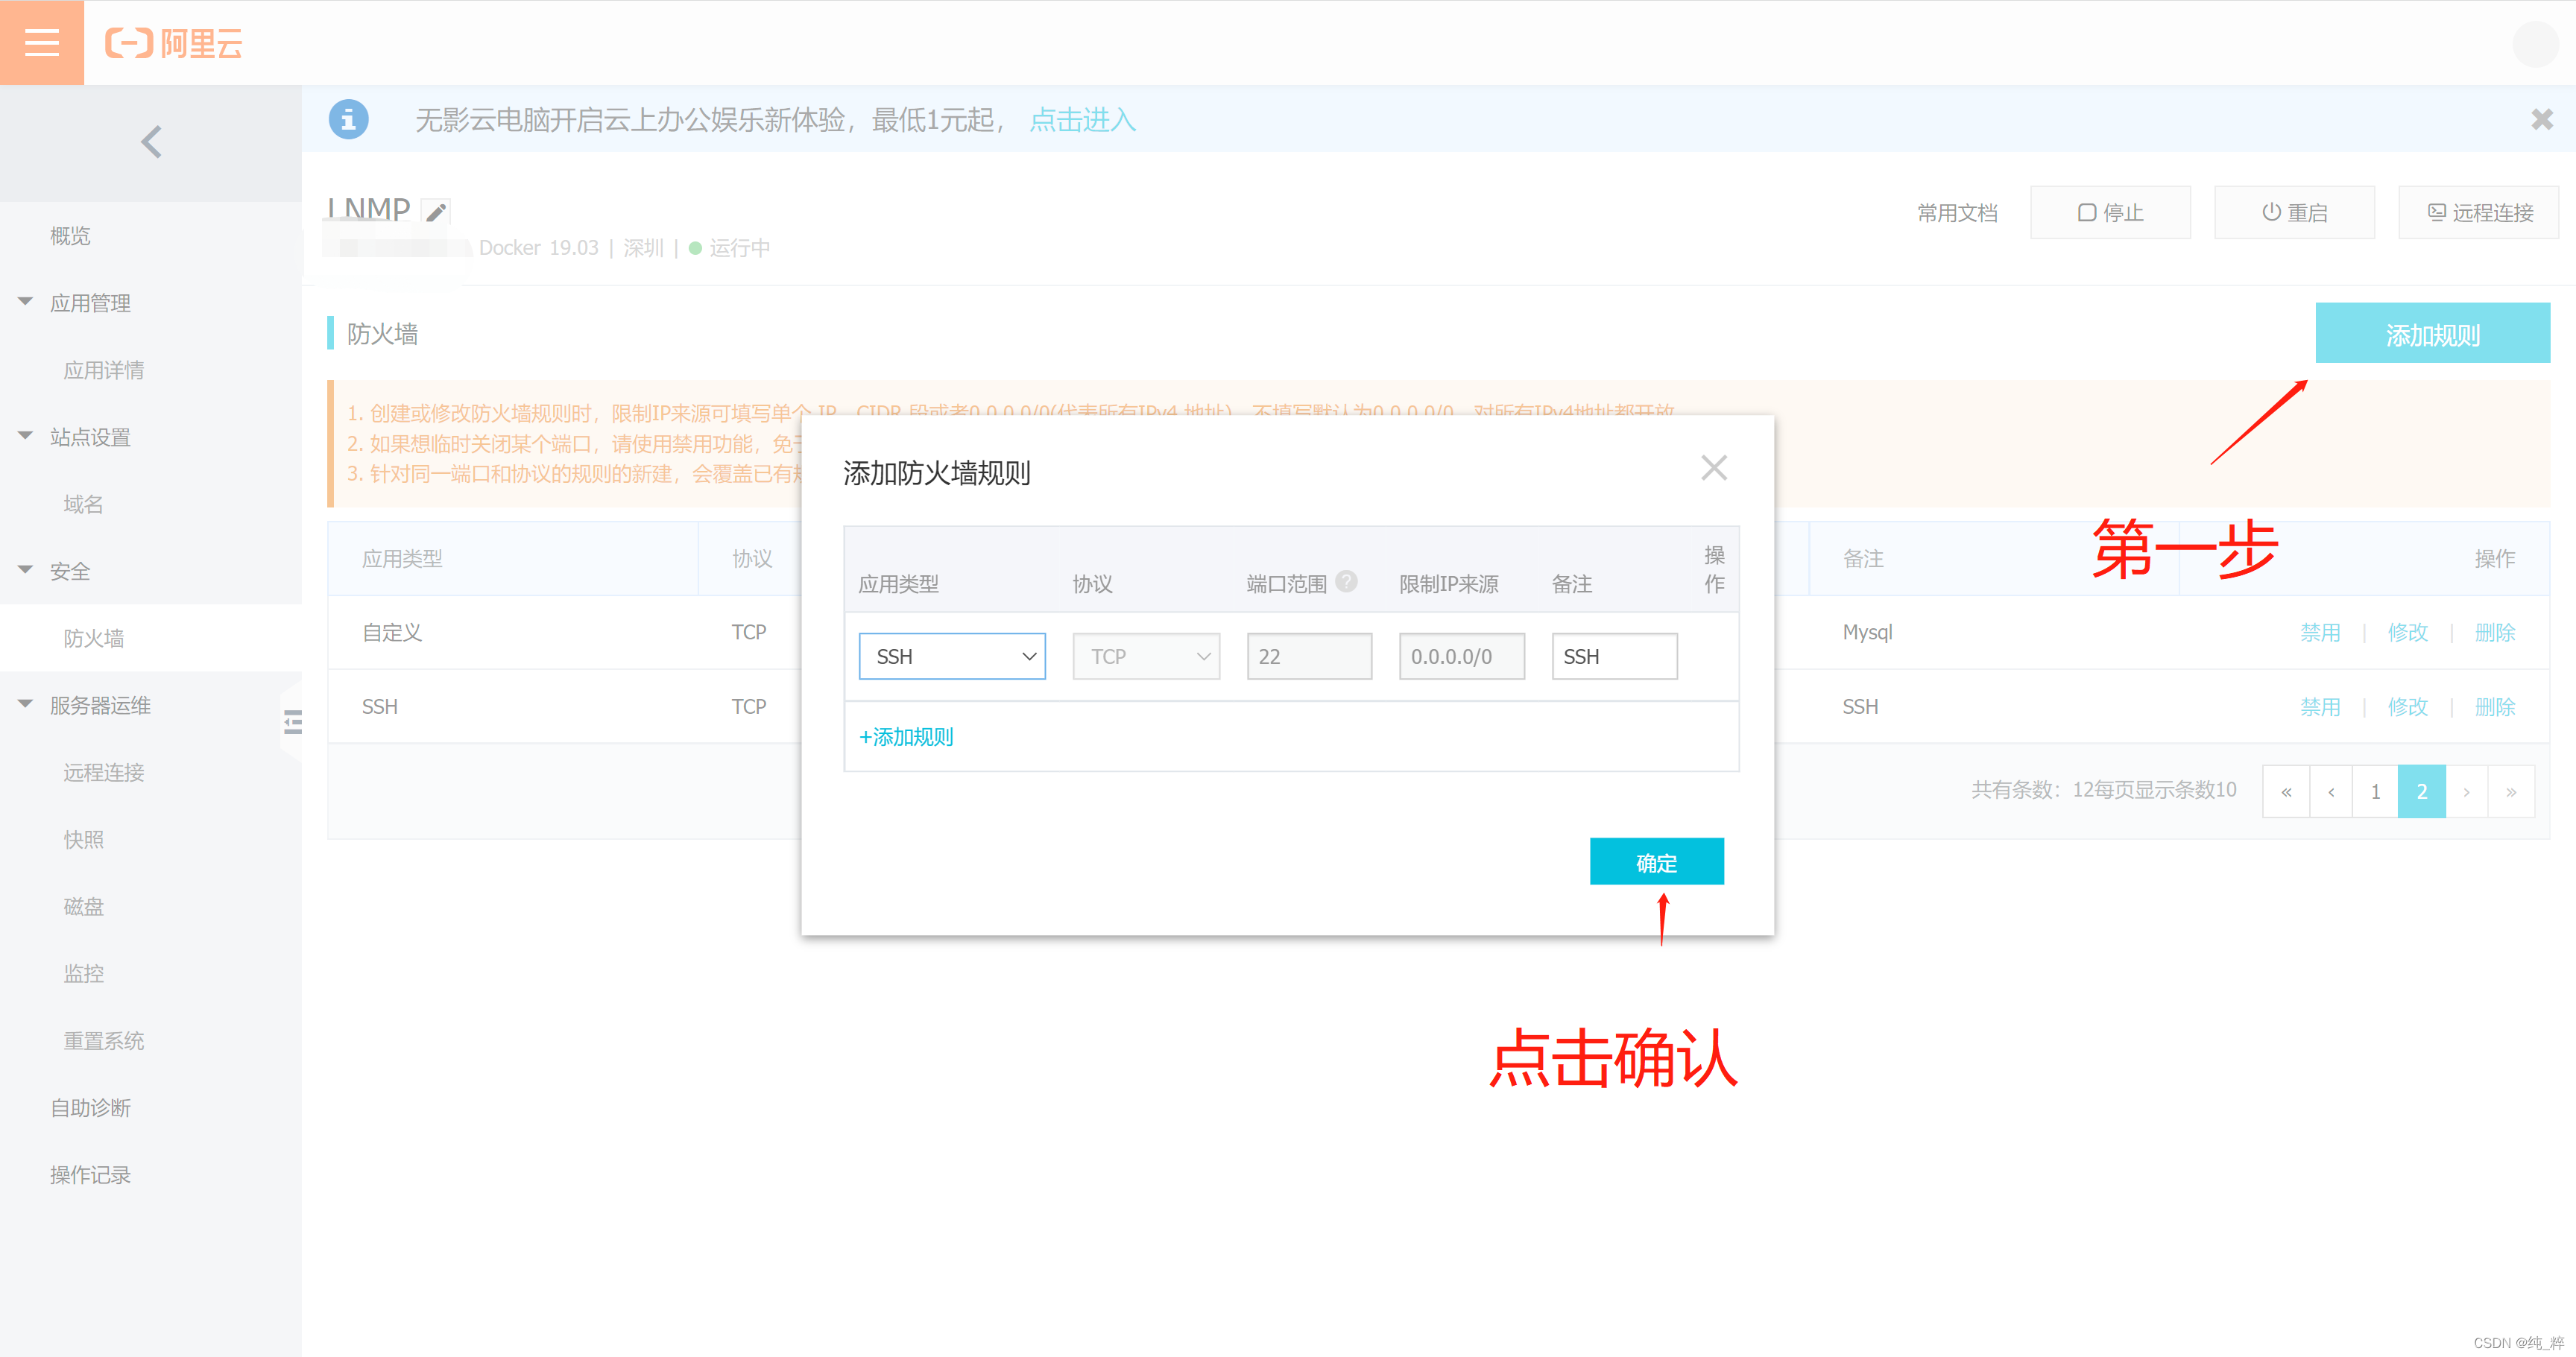Select page 1 in pagination
The width and height of the screenshot is (2576, 1357).
[2376, 791]
